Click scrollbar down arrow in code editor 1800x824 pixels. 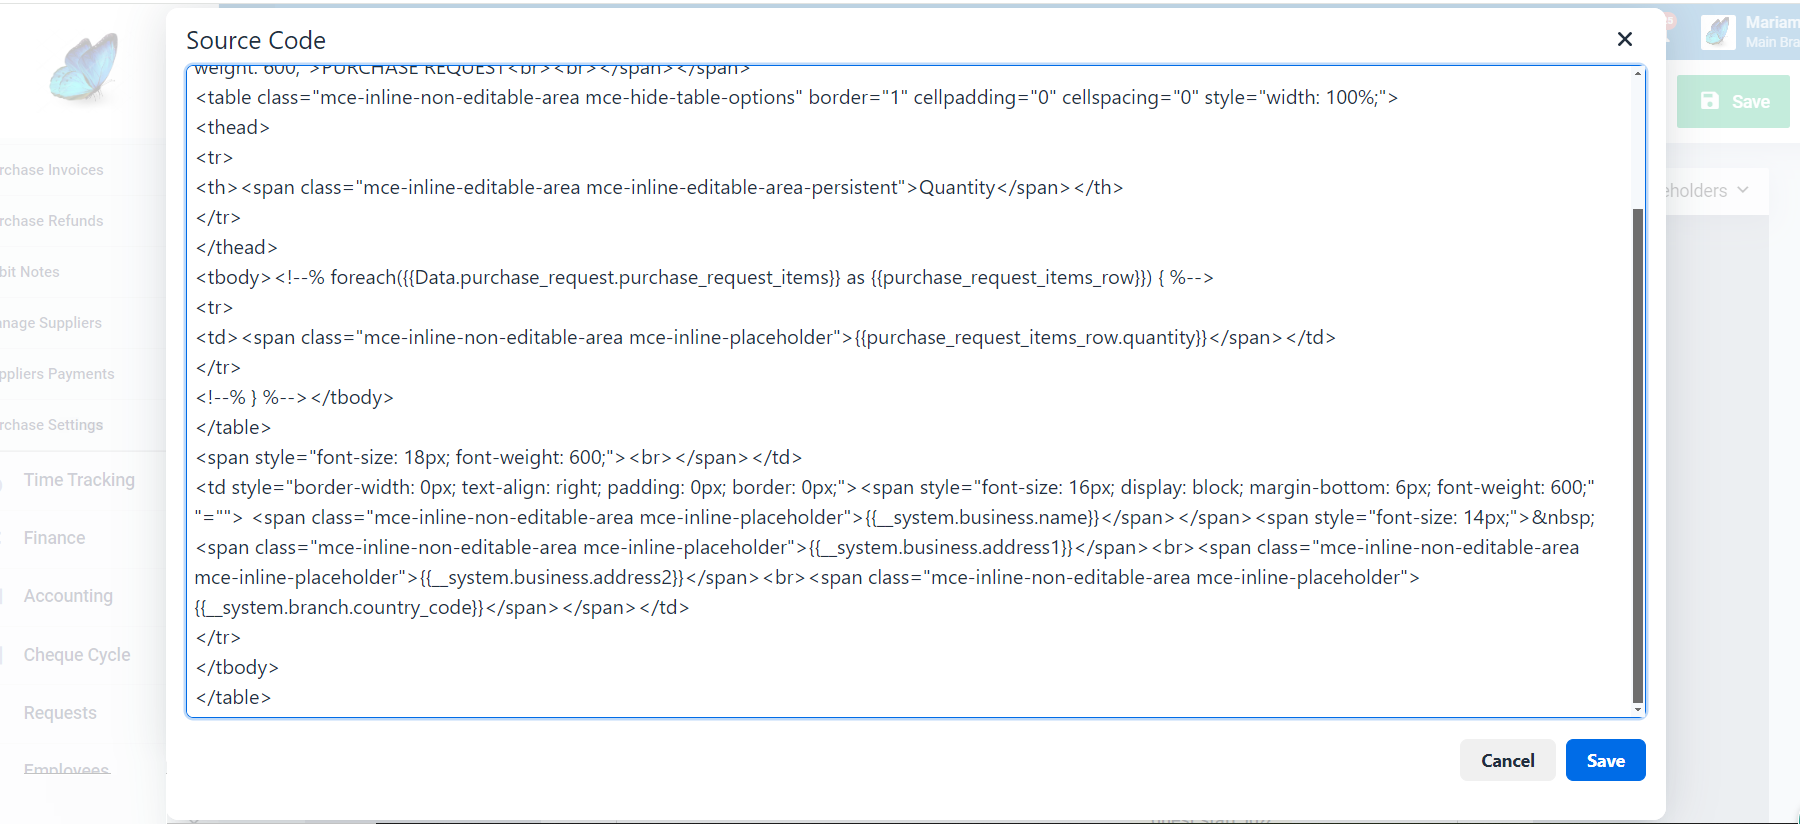click(x=1637, y=709)
